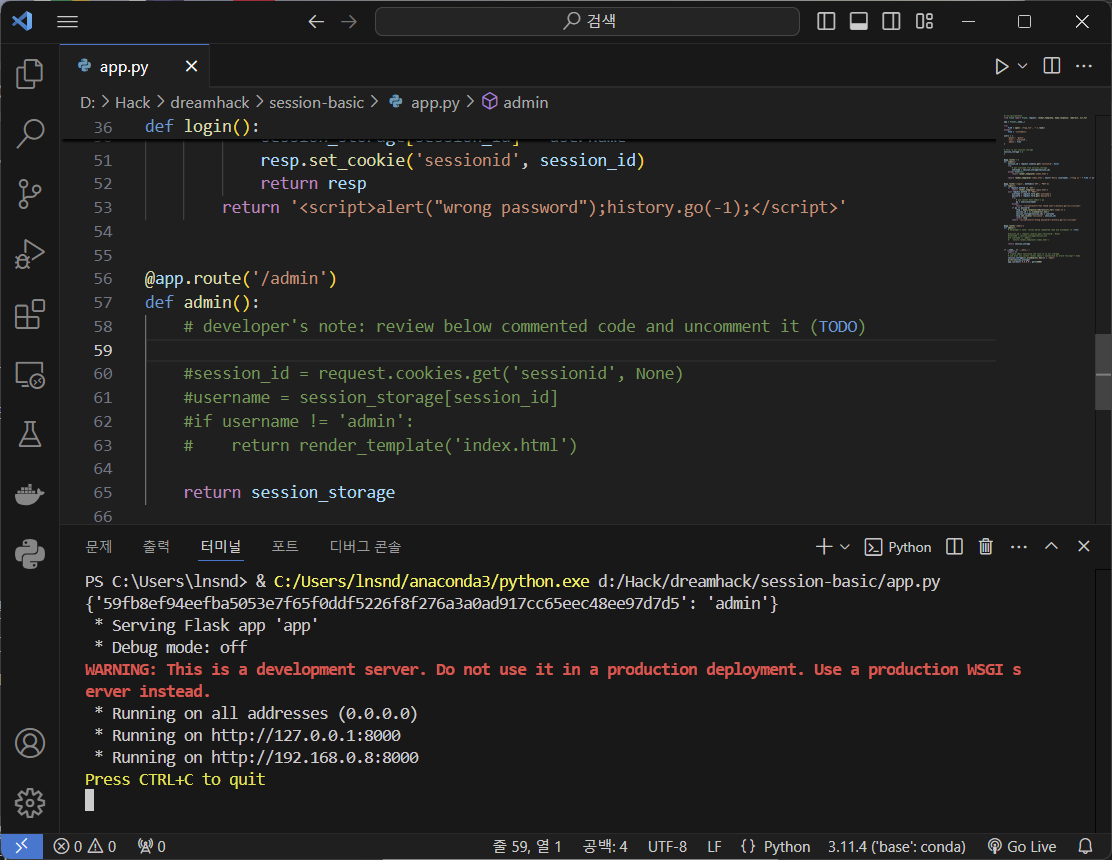Maximize the terminal panel with chevron
This screenshot has width=1112, height=860.
(1051, 546)
